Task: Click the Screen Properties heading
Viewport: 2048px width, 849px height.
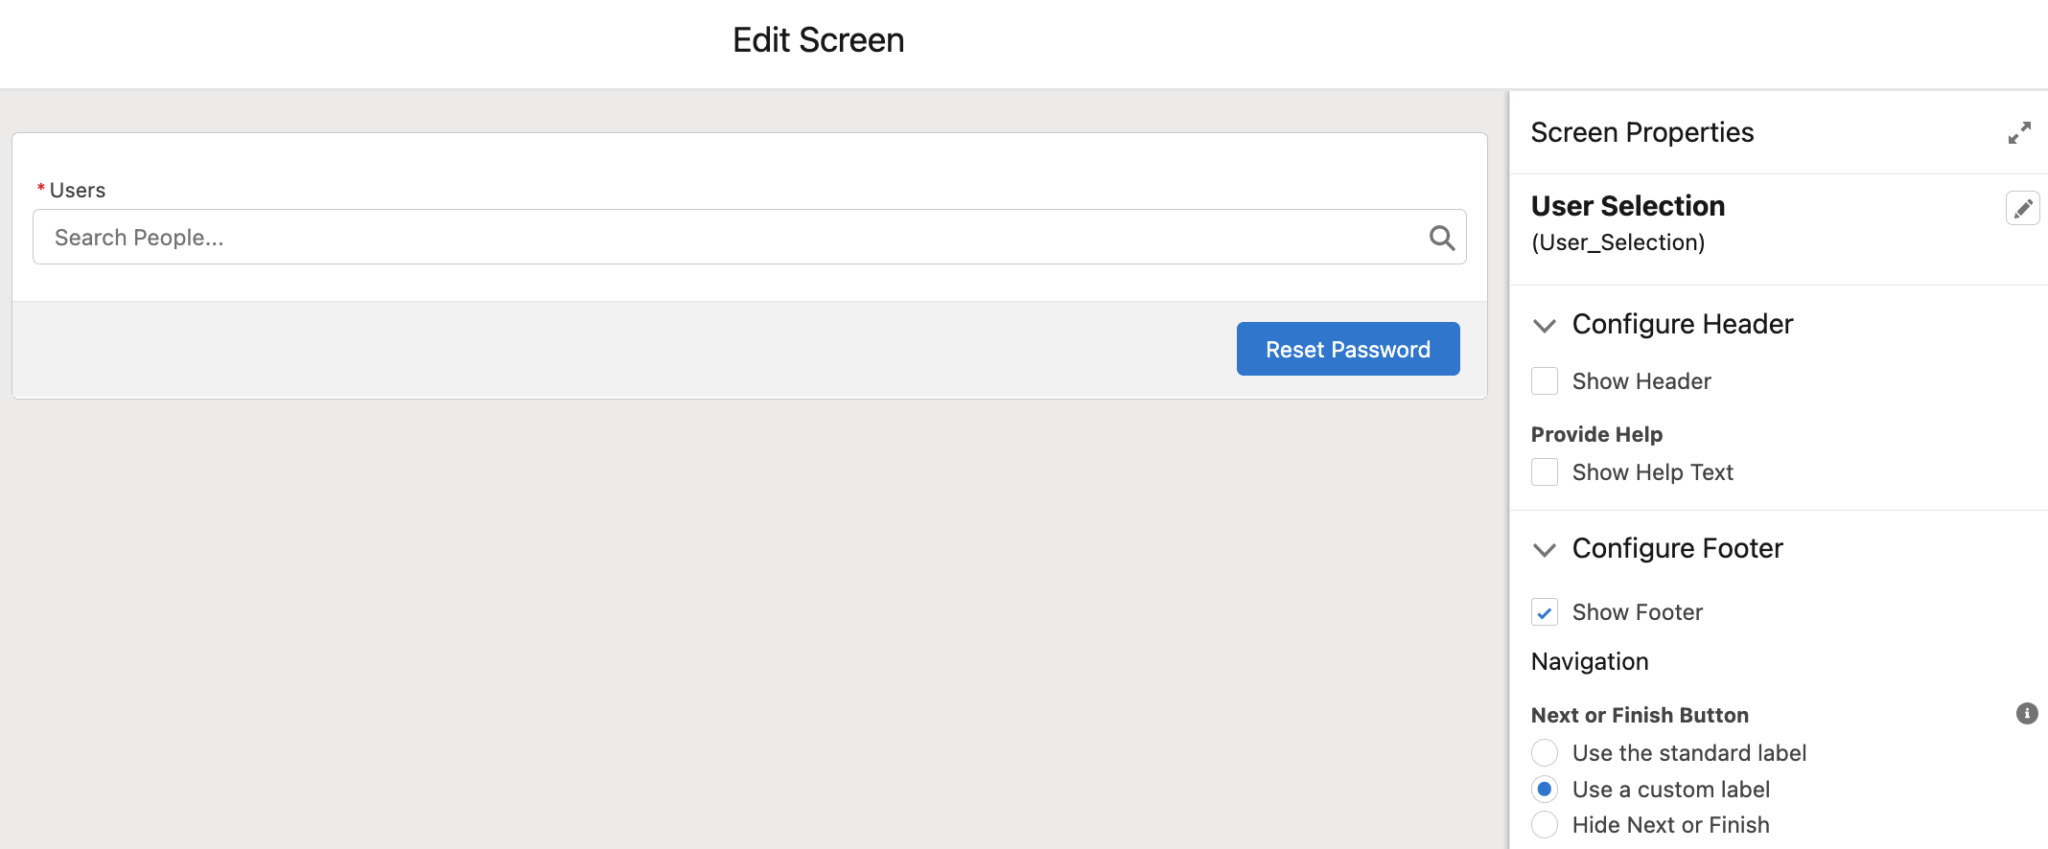Action: [1642, 132]
